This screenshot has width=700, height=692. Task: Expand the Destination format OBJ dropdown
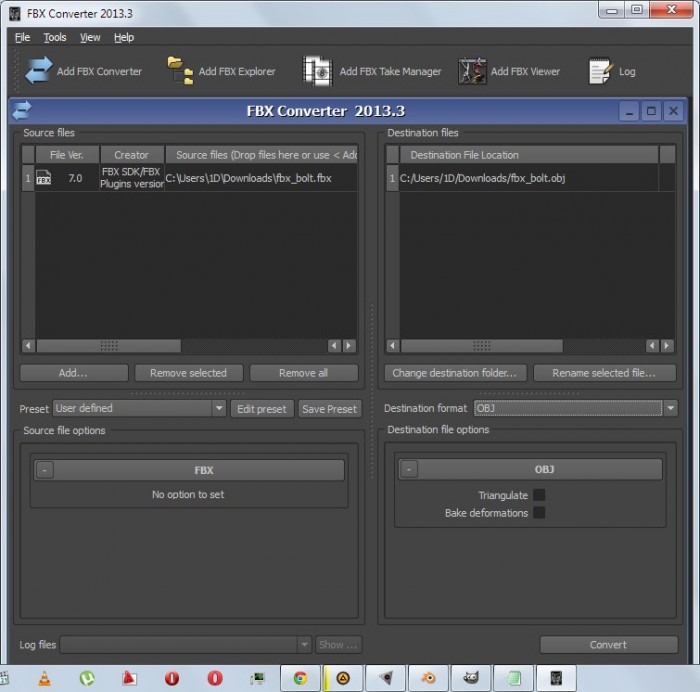576,408
